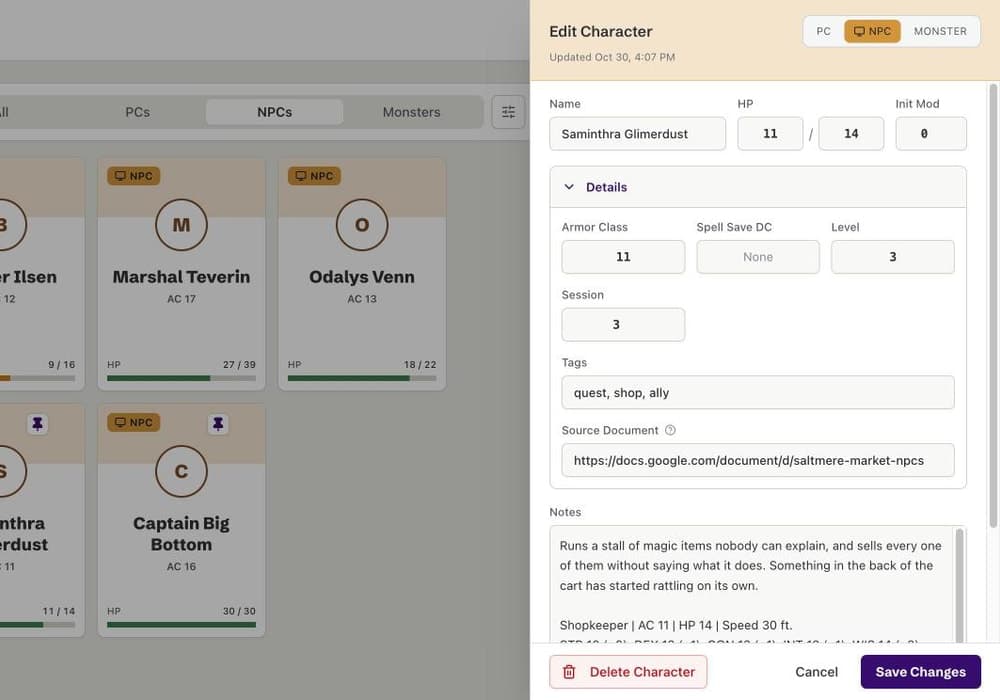
Task: Click the Spell Save DC field
Action: tap(758, 257)
